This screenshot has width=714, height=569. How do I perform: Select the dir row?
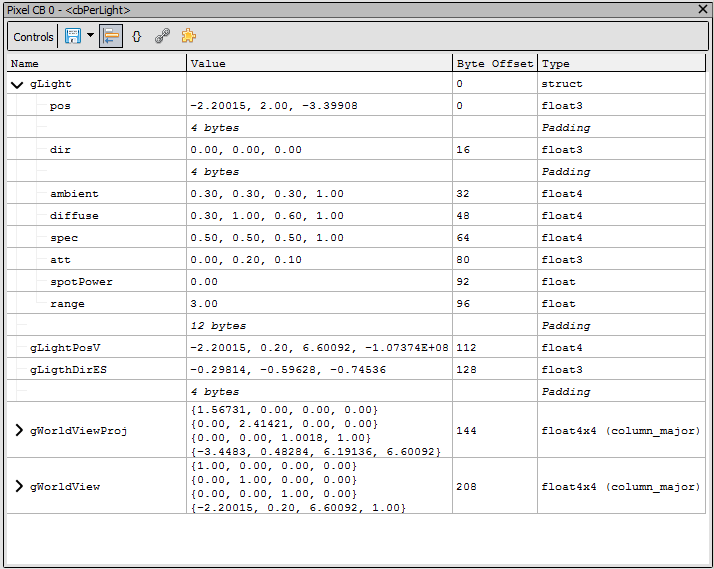[x=356, y=150]
